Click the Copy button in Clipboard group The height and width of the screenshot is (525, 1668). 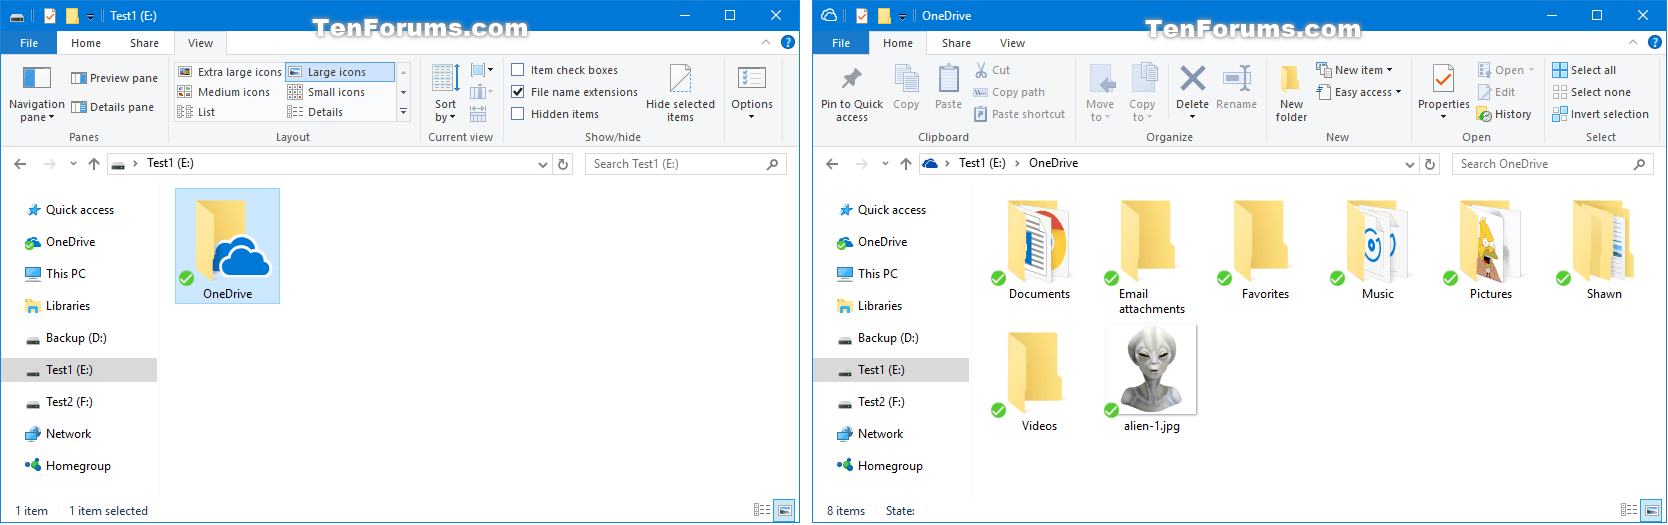tap(906, 88)
